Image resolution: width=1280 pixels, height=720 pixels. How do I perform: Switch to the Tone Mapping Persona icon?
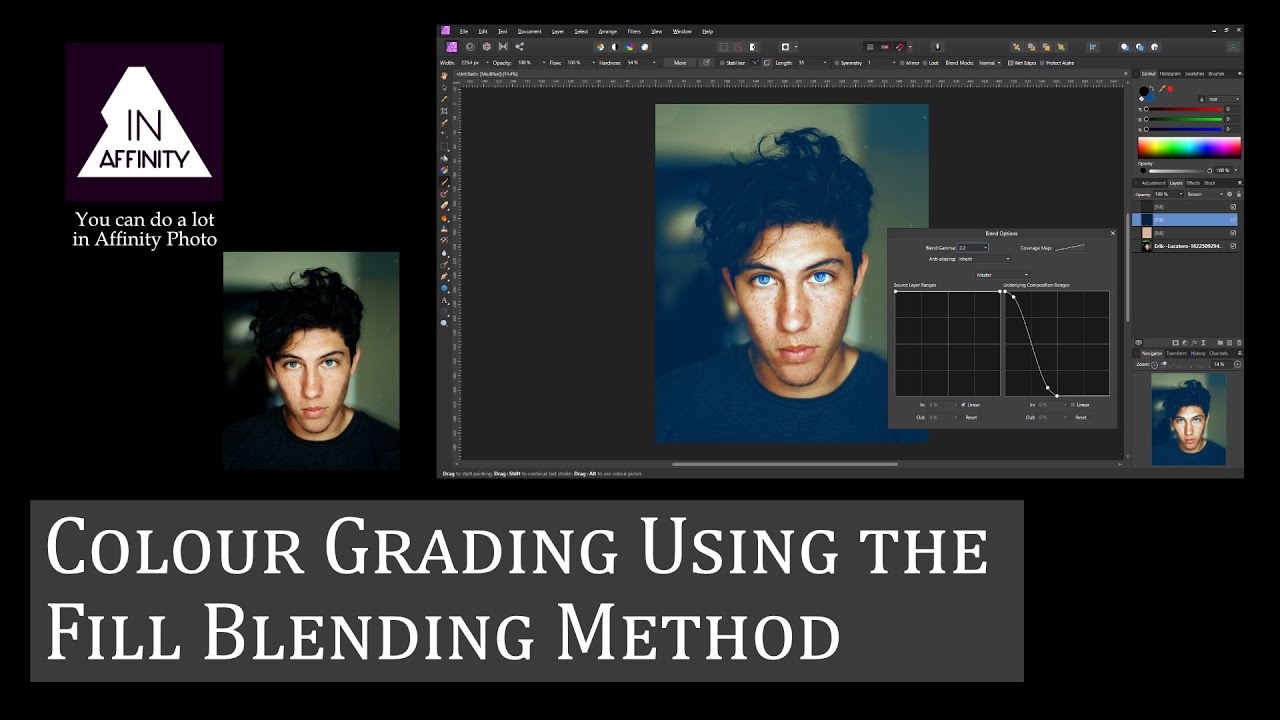[x=503, y=47]
